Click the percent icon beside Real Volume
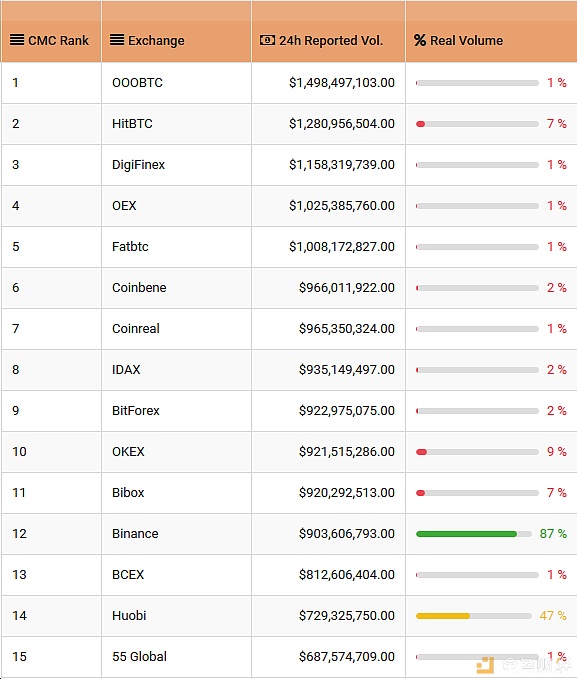This screenshot has width=577, height=679. pyautogui.click(x=420, y=40)
